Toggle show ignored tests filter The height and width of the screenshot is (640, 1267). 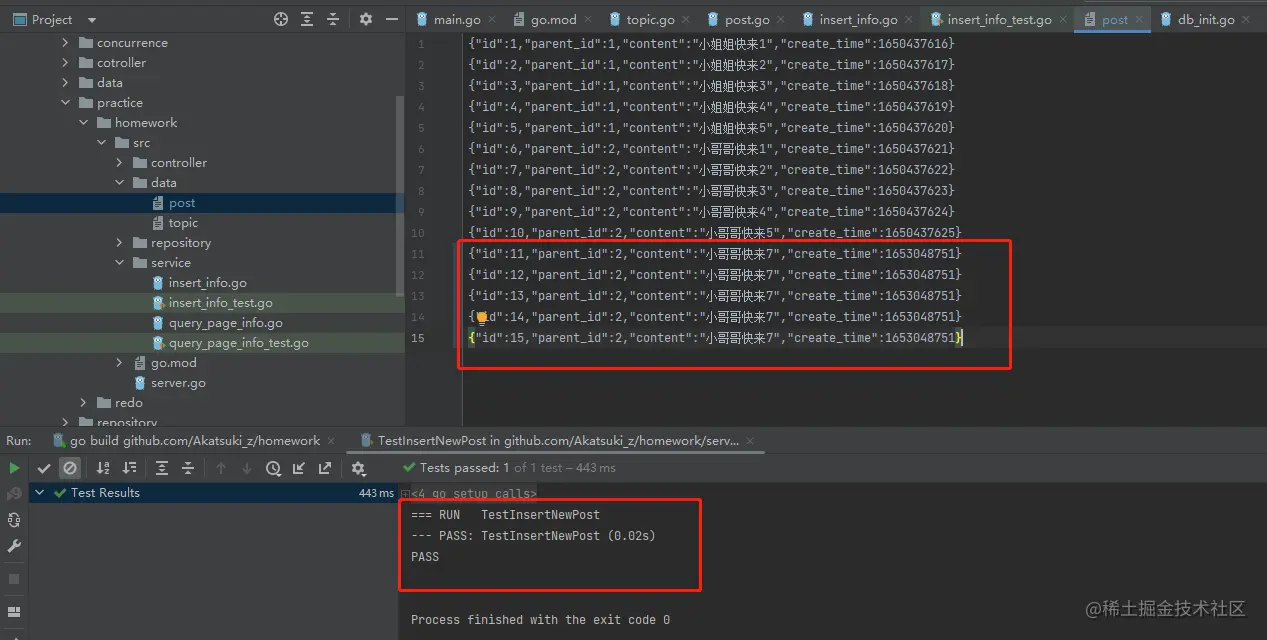click(70, 468)
